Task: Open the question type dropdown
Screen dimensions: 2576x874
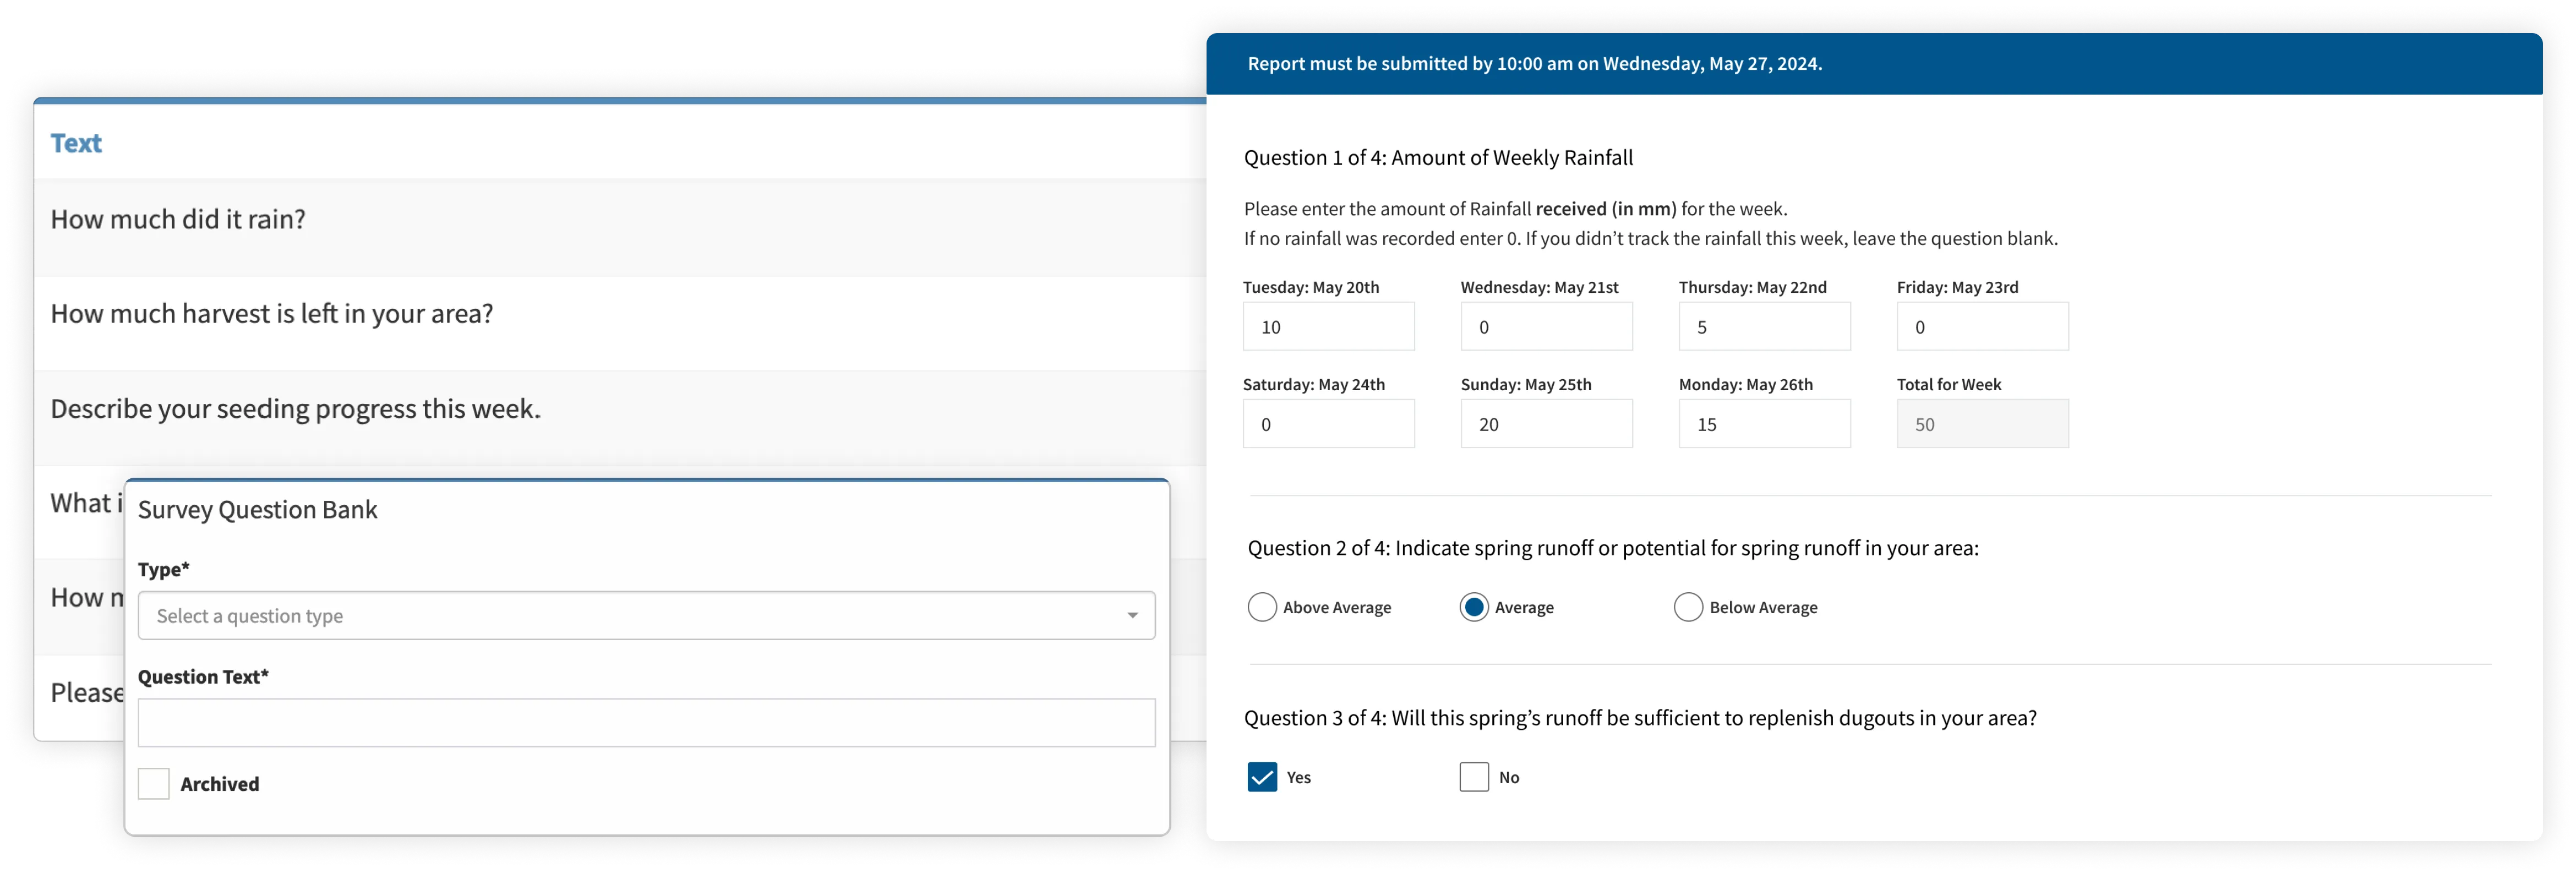Action: (646, 615)
